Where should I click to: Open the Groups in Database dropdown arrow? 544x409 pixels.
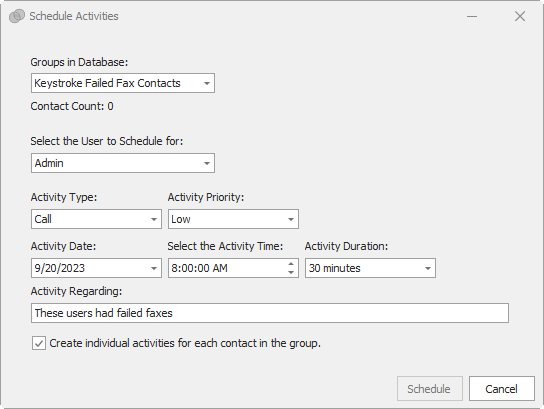[207, 83]
